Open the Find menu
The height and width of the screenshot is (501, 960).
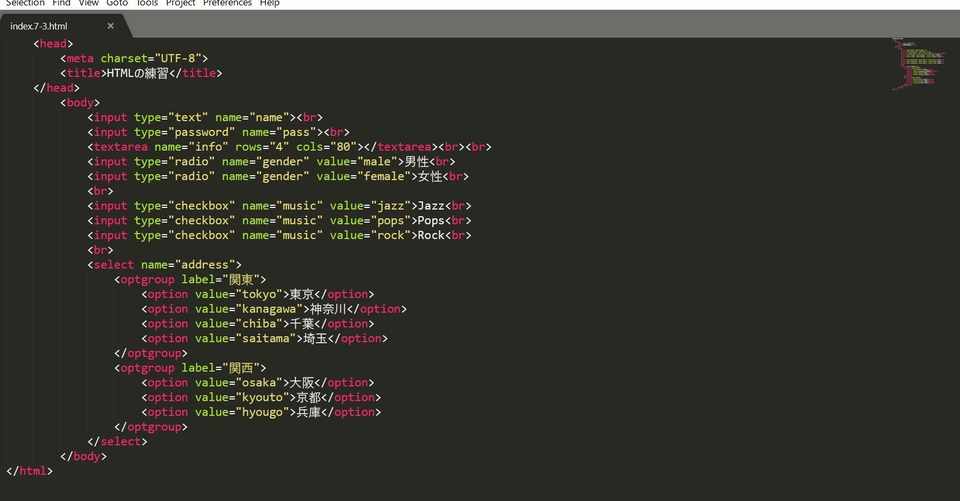coord(61,3)
